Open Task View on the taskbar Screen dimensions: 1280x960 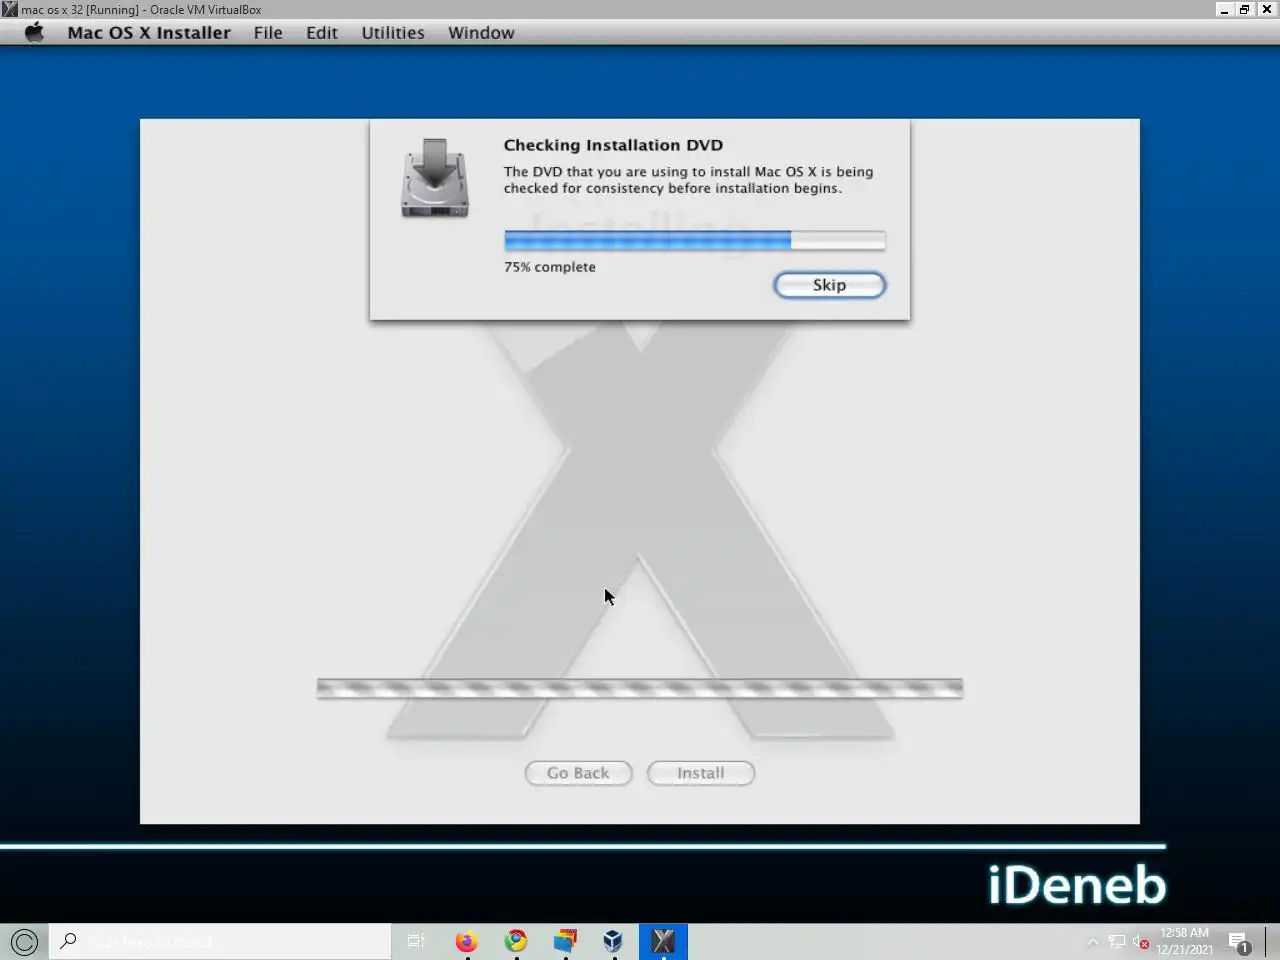pyautogui.click(x=416, y=941)
